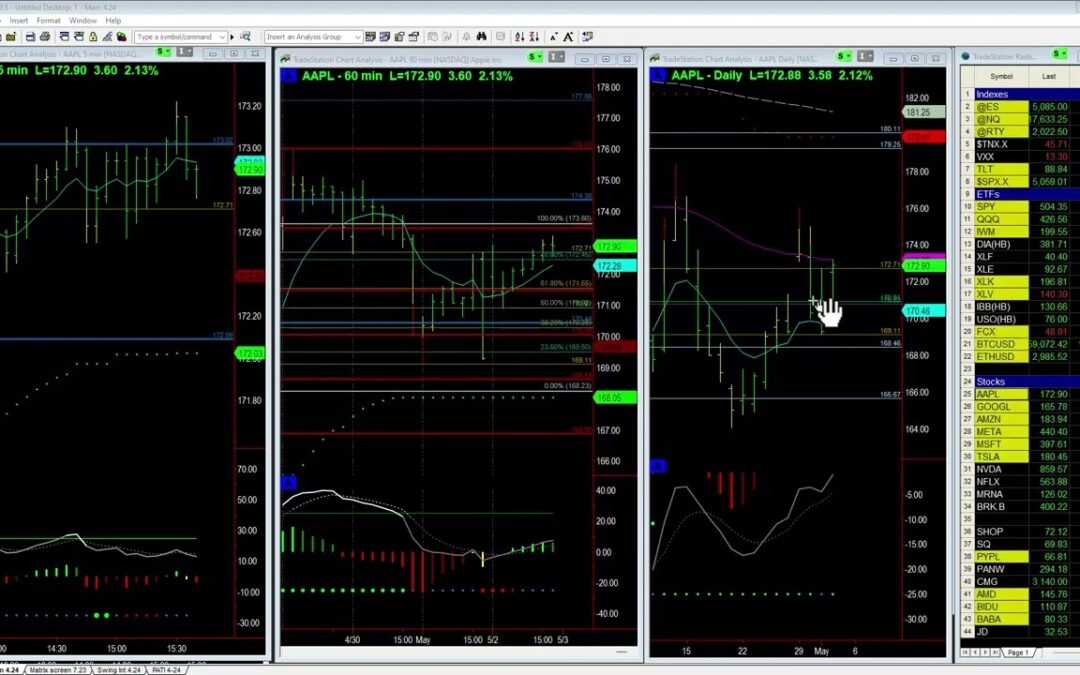Click the blue box icon beside AAPL - 60 min title
Viewport: 1080px width, 675px height.
[289, 75]
